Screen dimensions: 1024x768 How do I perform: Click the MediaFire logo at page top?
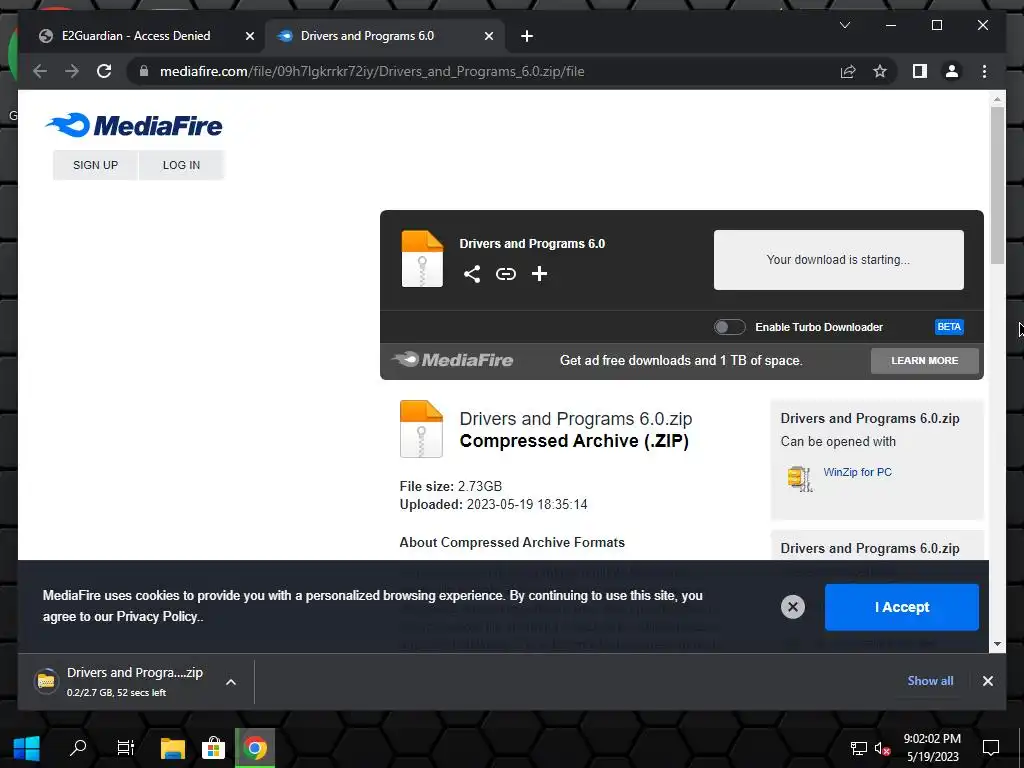pos(135,125)
